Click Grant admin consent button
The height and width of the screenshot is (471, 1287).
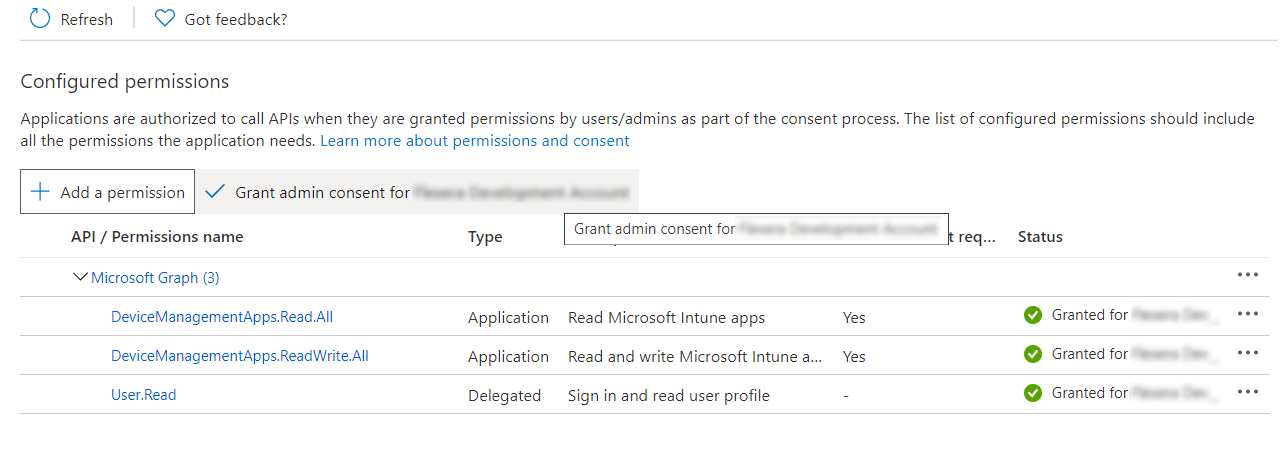(418, 192)
